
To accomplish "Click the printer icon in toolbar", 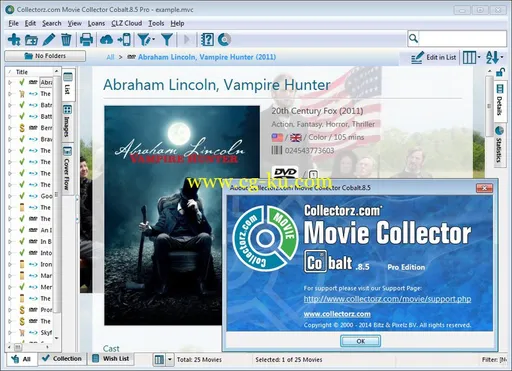I will point(86,40).
